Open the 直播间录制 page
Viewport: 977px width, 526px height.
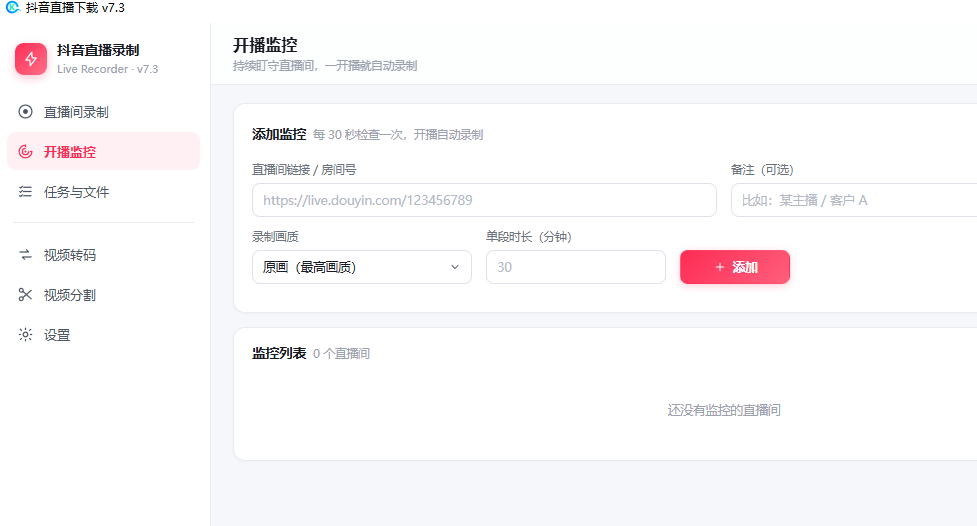103,112
